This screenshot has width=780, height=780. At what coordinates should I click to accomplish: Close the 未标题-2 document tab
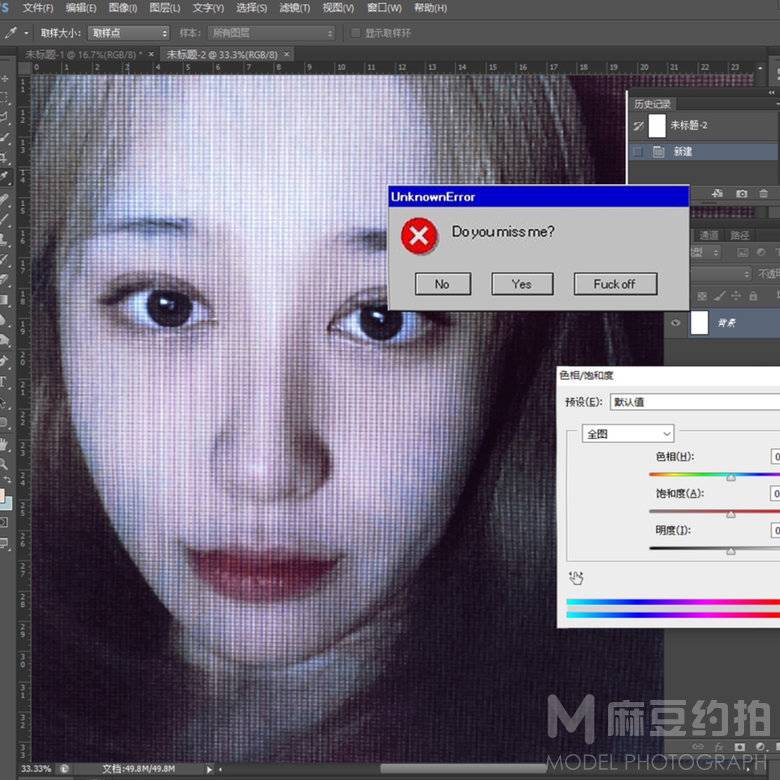pos(287,54)
